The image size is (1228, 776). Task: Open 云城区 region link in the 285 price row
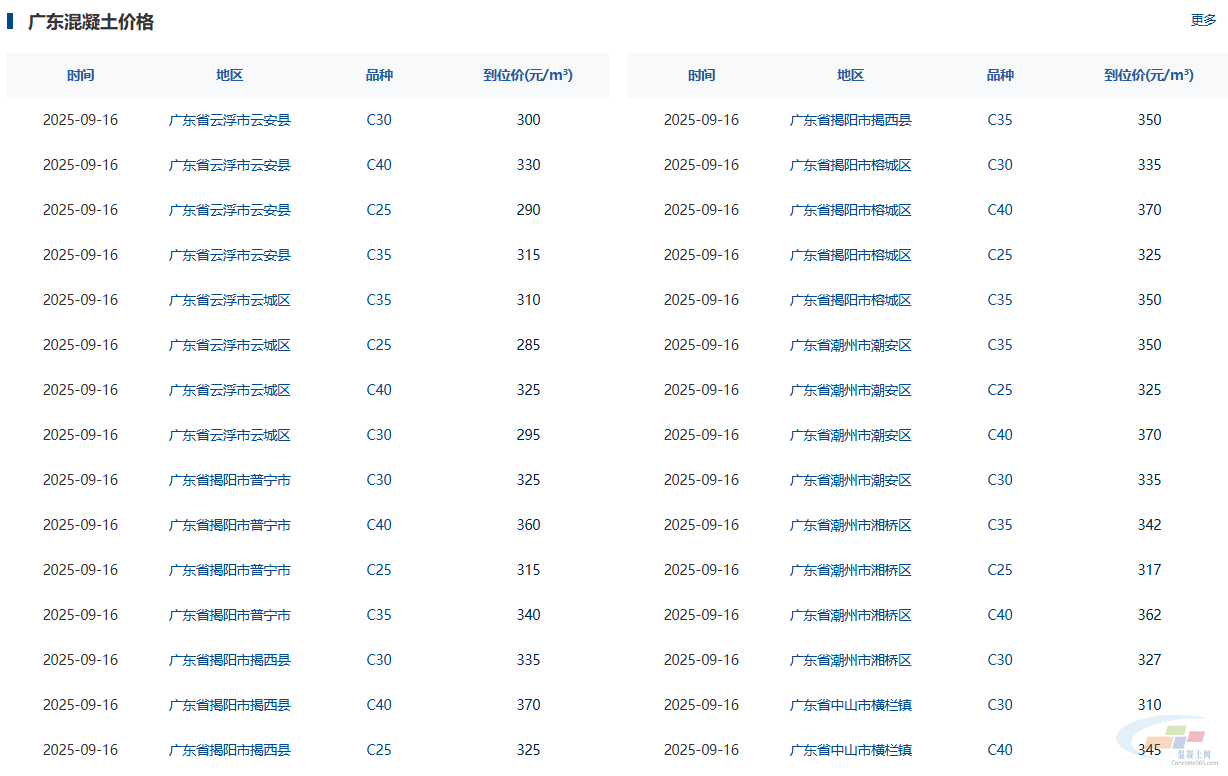pyautogui.click(x=229, y=345)
